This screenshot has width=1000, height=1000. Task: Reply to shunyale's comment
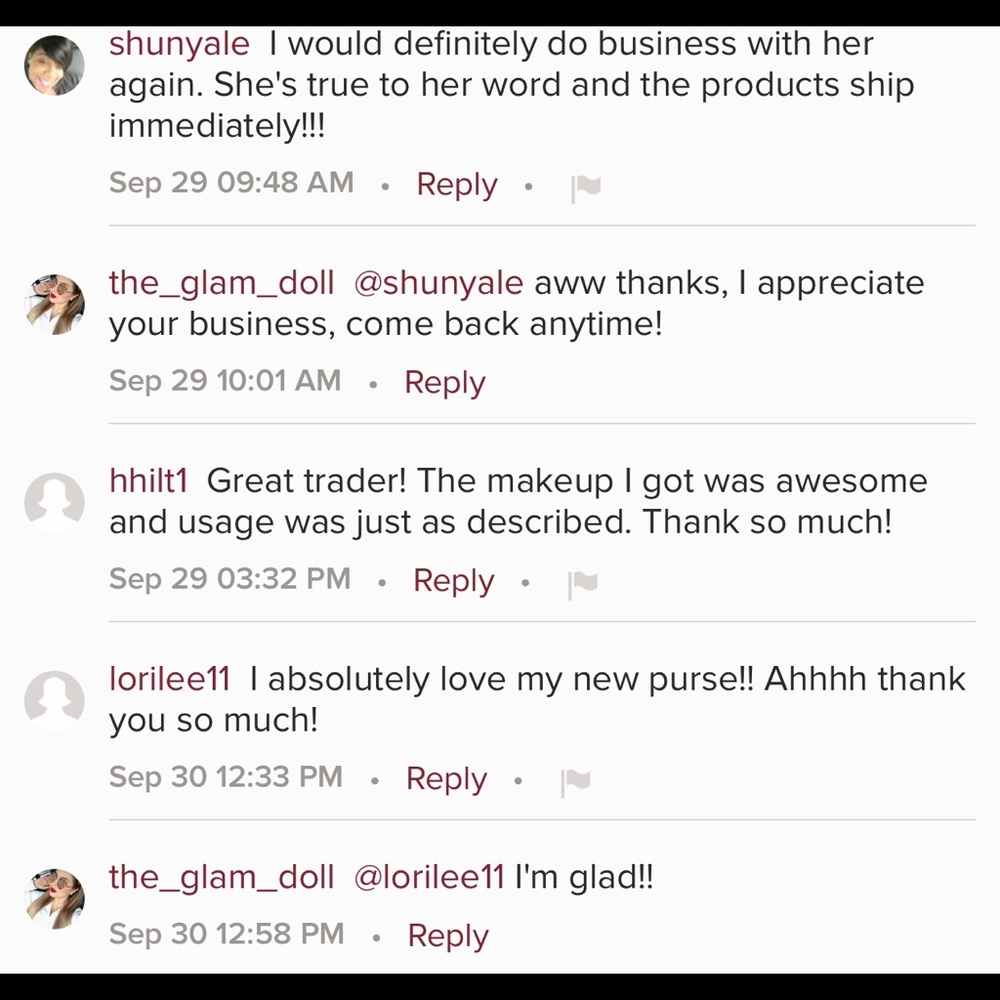point(456,185)
